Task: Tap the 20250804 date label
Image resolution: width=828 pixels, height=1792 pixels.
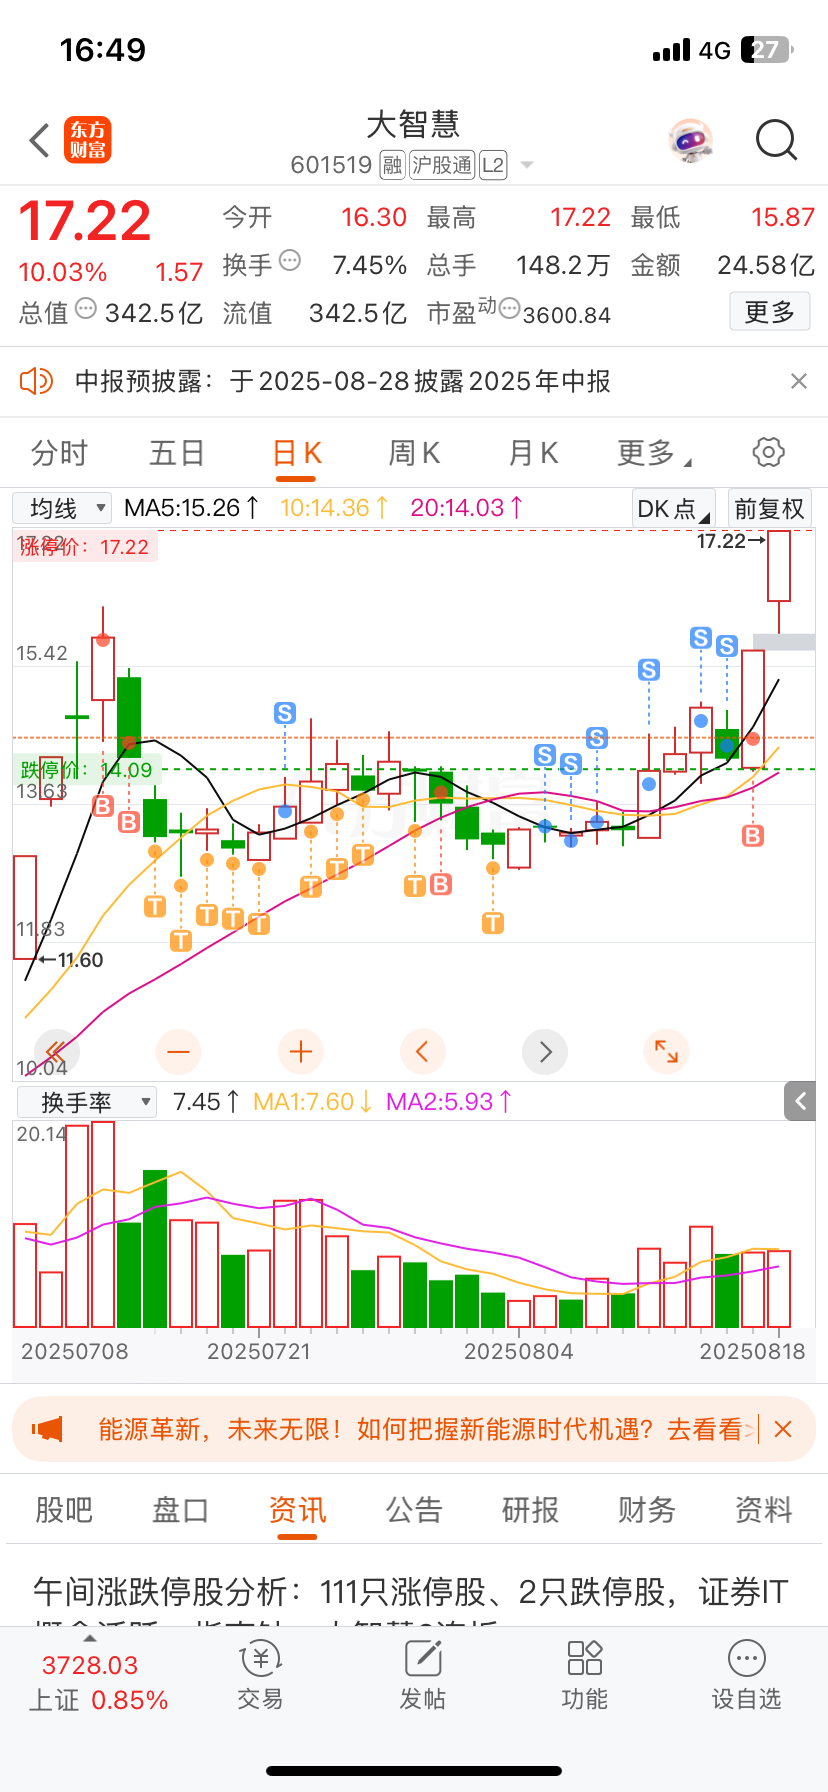Action: click(x=518, y=1352)
